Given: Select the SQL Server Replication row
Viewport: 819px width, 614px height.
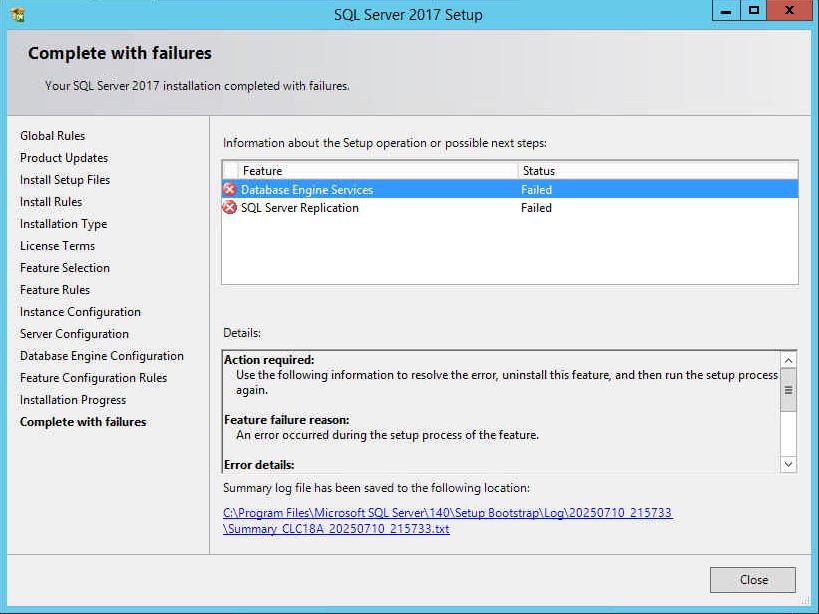Looking at the screenshot, I should tap(510, 207).
